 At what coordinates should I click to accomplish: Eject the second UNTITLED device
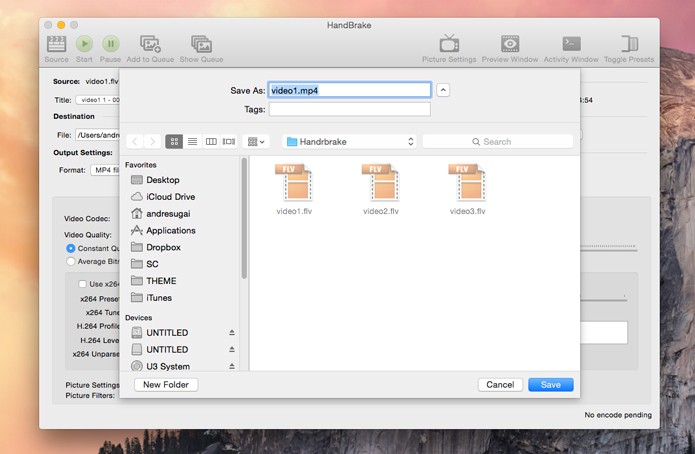(x=232, y=349)
